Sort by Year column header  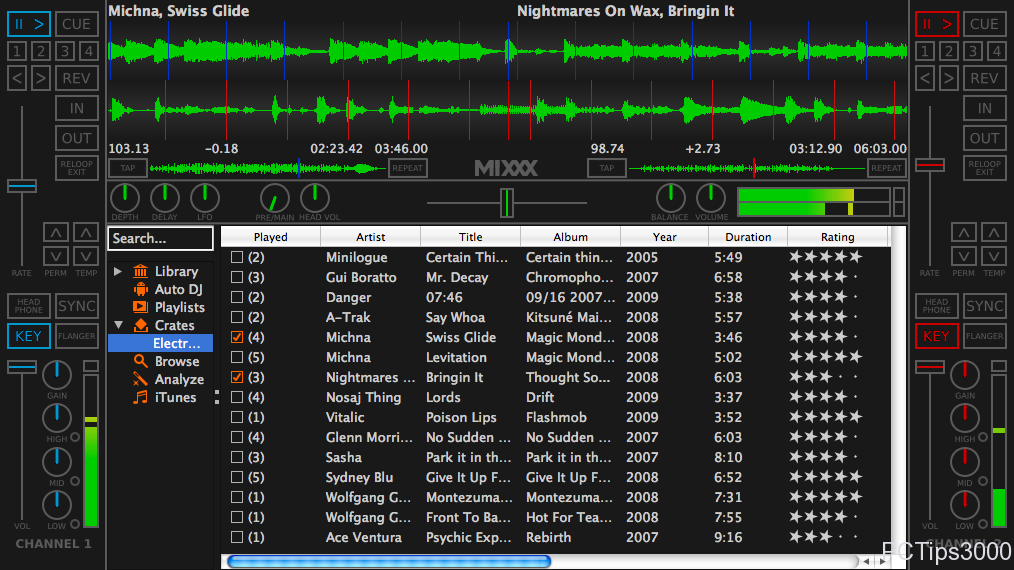[664, 237]
